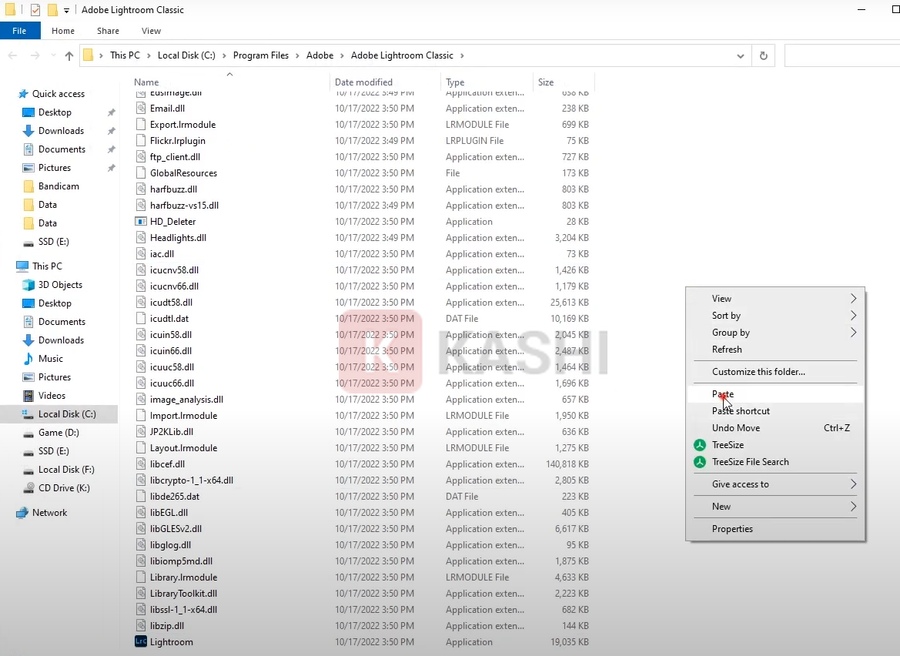Select Paste from the context menu

pyautogui.click(x=723, y=394)
